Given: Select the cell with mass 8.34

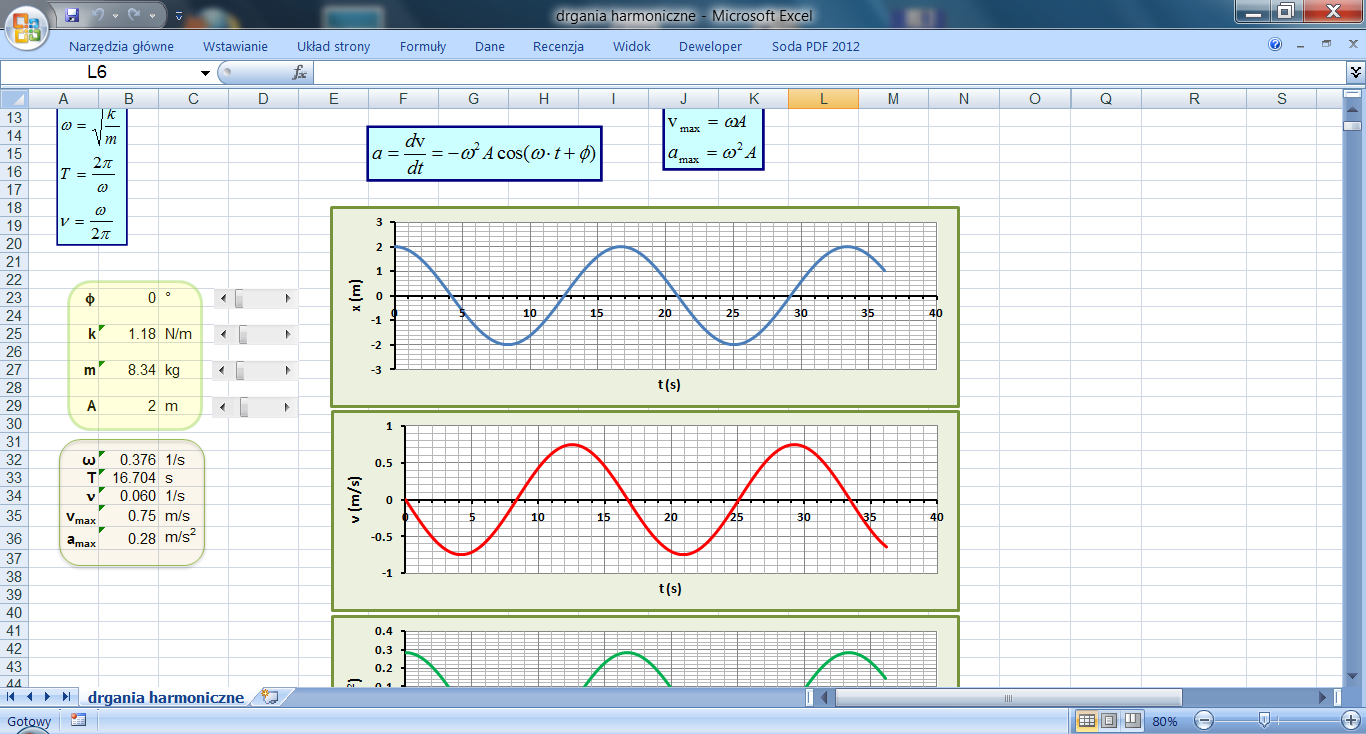Looking at the screenshot, I should tap(128, 370).
